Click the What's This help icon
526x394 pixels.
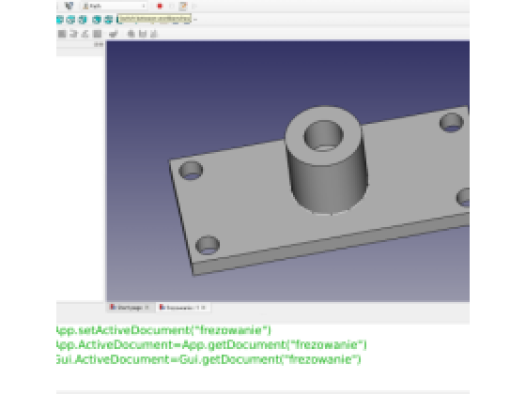click(x=69, y=6)
